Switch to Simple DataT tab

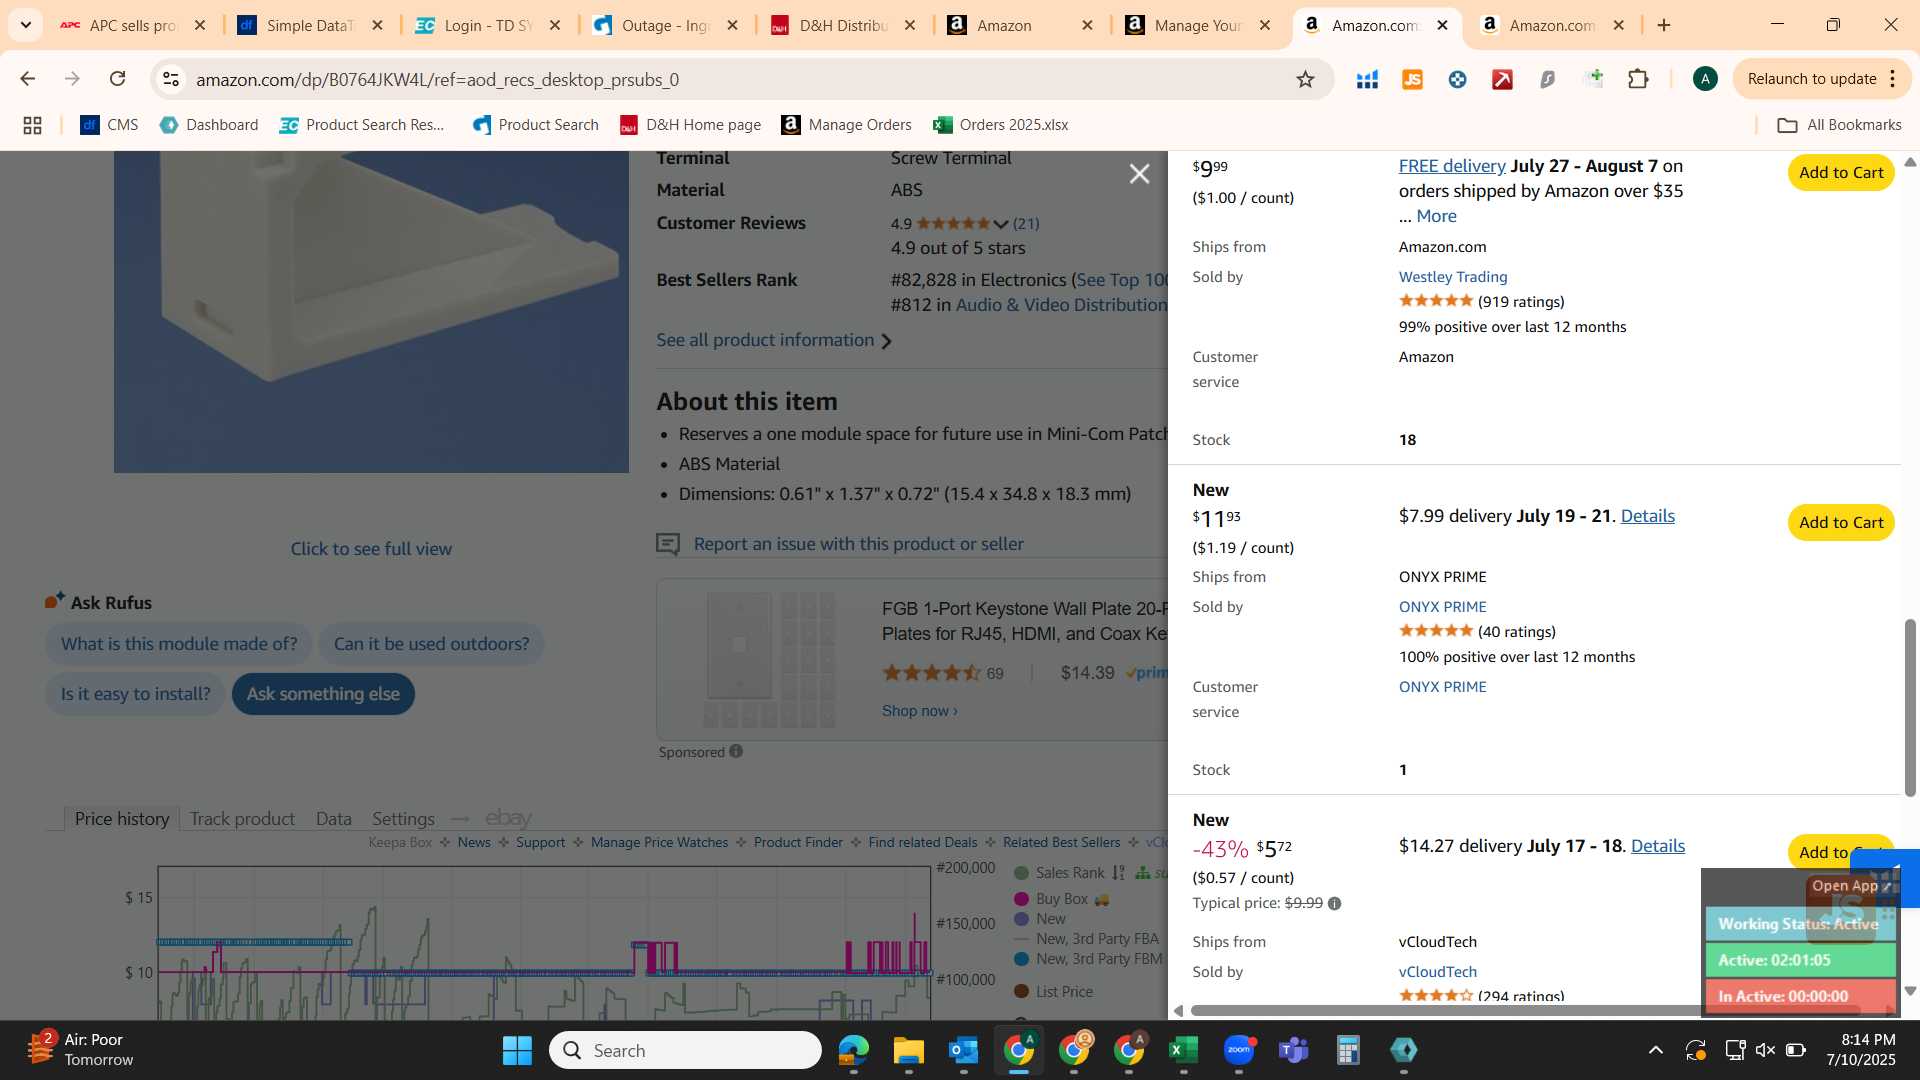[310, 25]
